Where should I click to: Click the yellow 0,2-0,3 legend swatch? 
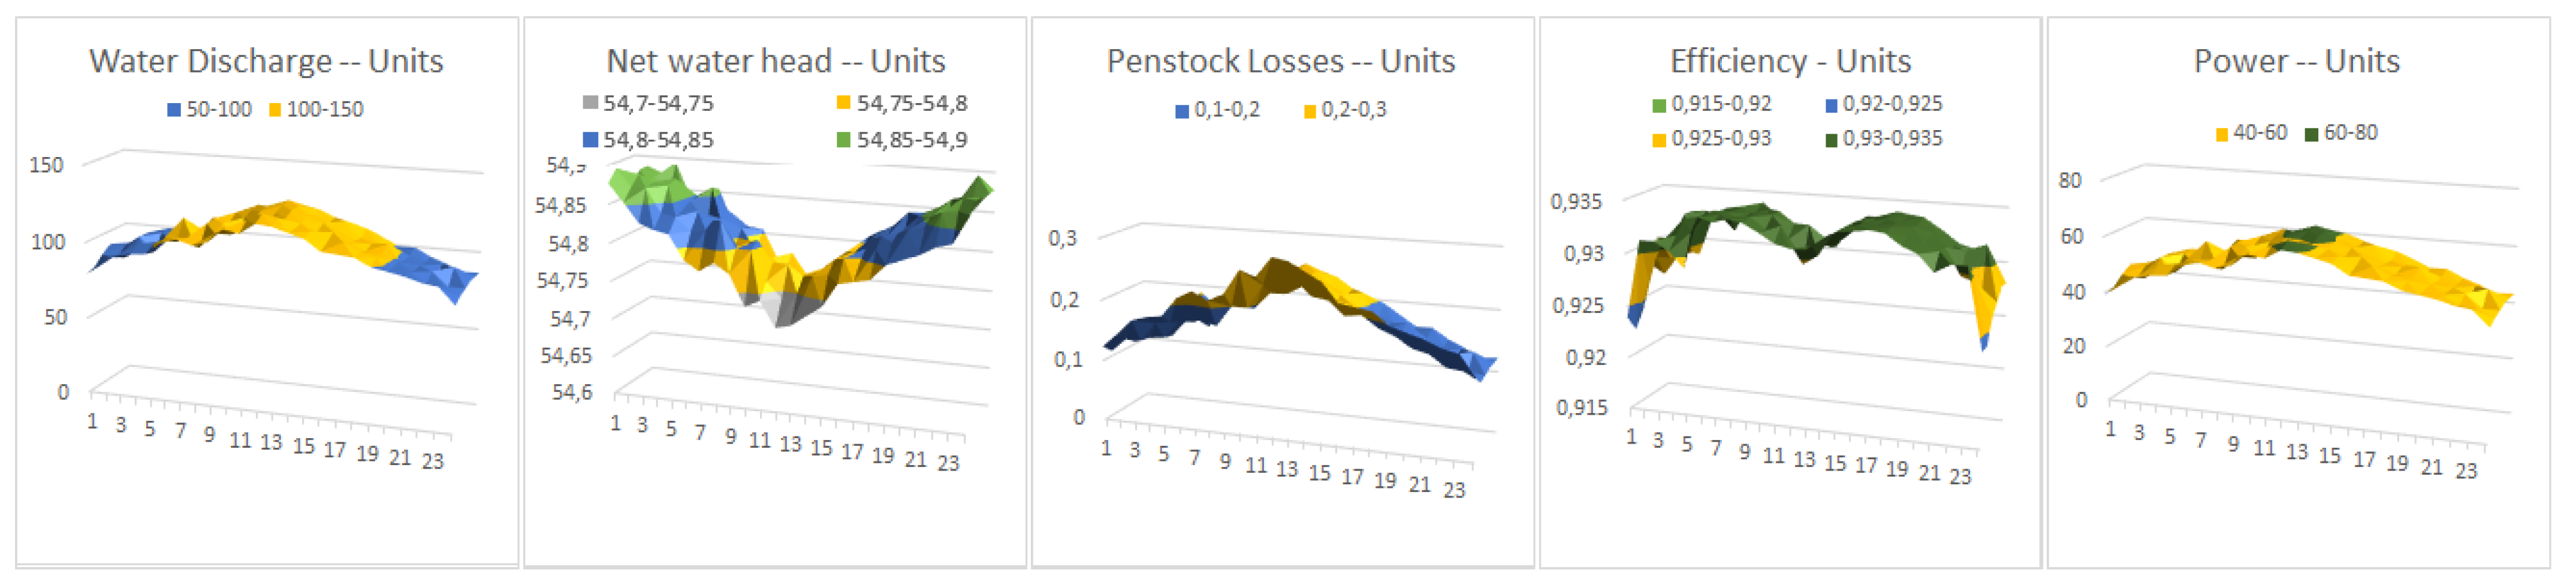1310,111
